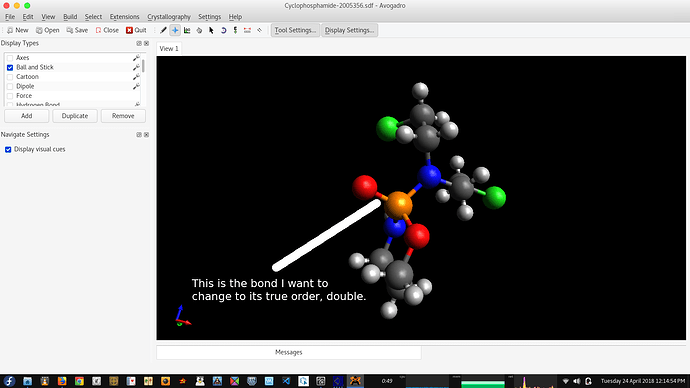This screenshot has width=690, height=388.
Task: Enable the Dipole display type
Action: (x=10, y=86)
